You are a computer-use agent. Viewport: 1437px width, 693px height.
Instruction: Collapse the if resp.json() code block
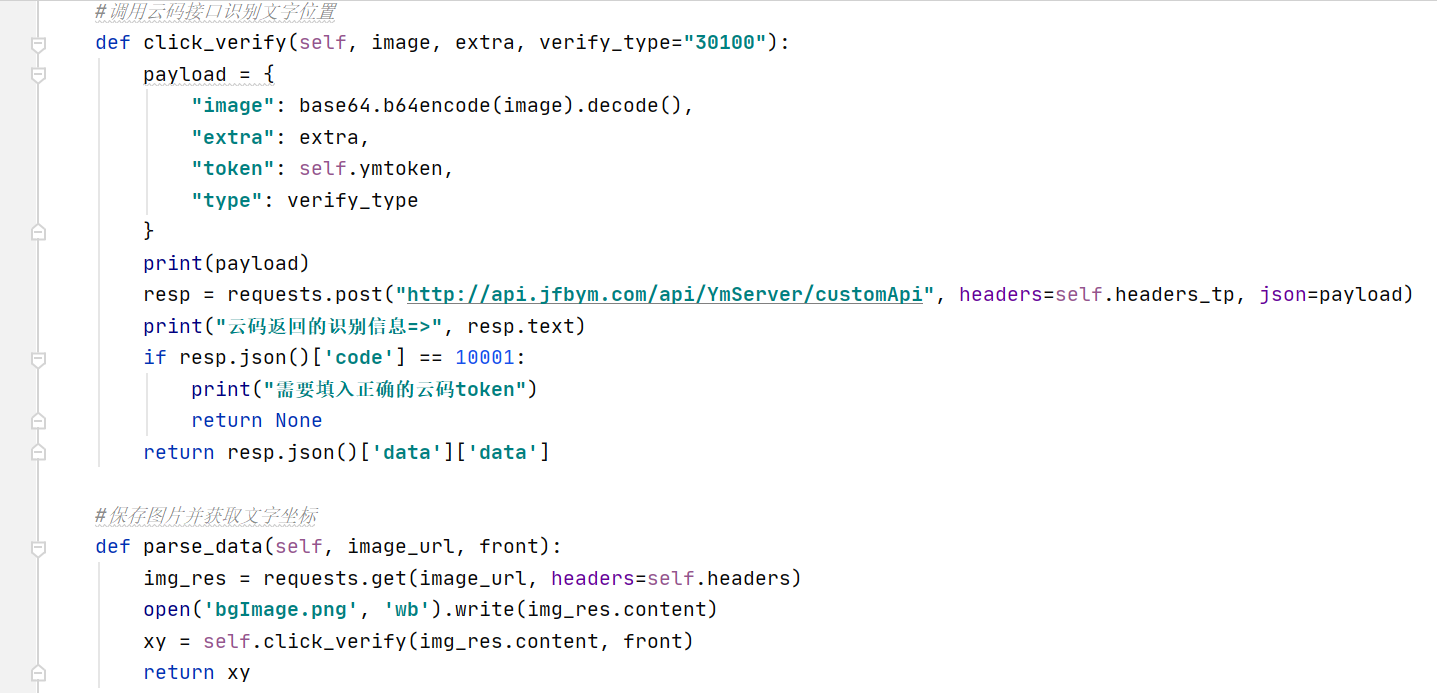tap(38, 358)
